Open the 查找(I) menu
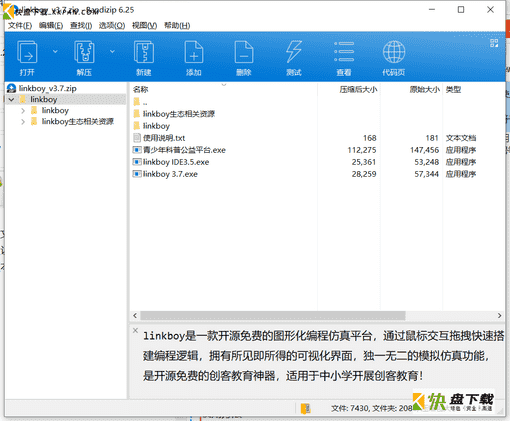Image resolution: width=510 pixels, height=421 pixels. [81, 25]
